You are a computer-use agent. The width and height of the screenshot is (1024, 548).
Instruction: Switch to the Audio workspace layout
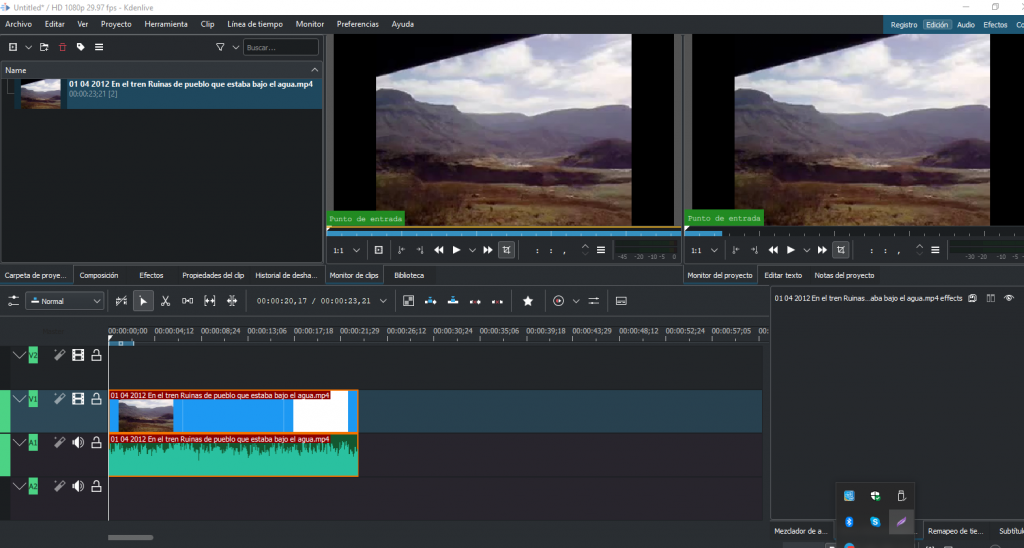click(965, 24)
